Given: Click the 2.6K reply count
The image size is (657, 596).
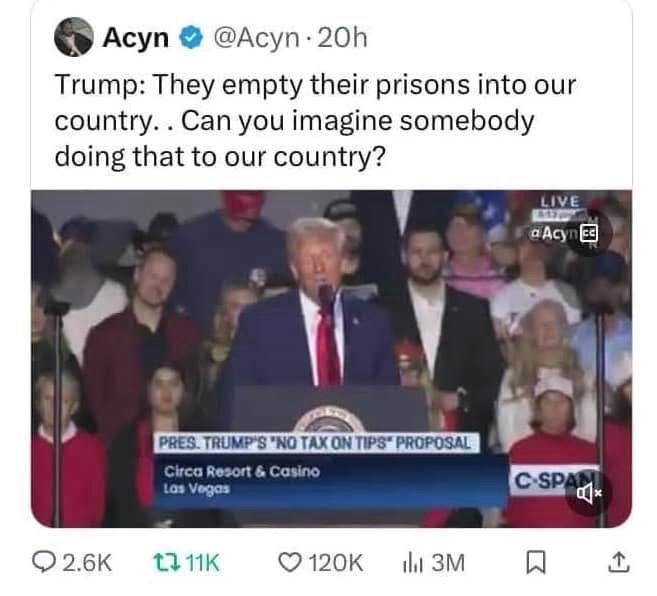Looking at the screenshot, I should (87, 562).
